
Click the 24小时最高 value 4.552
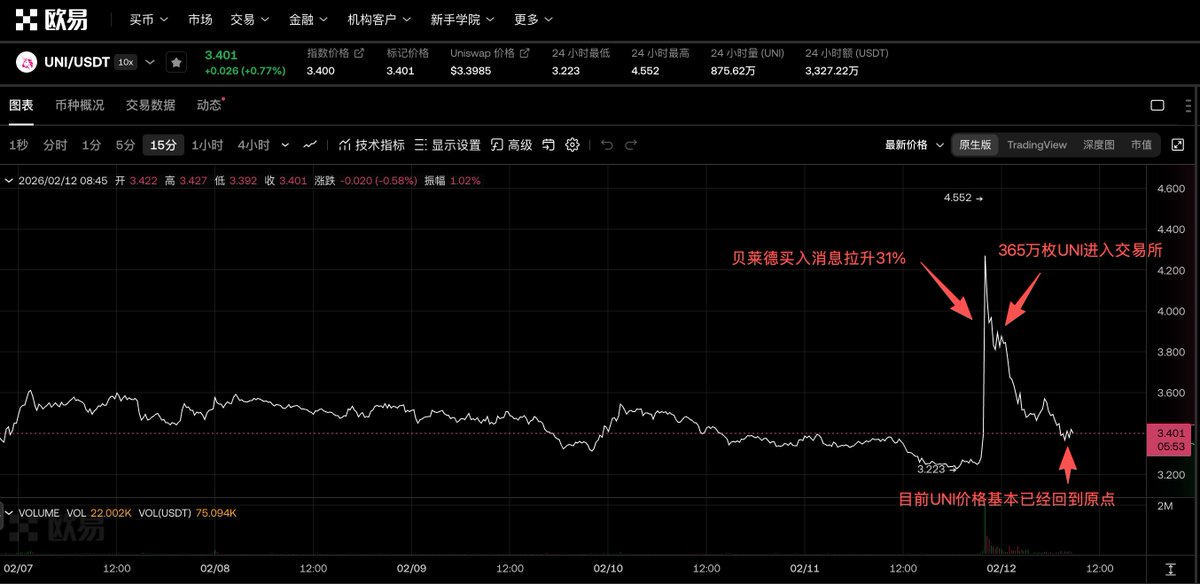click(645, 71)
